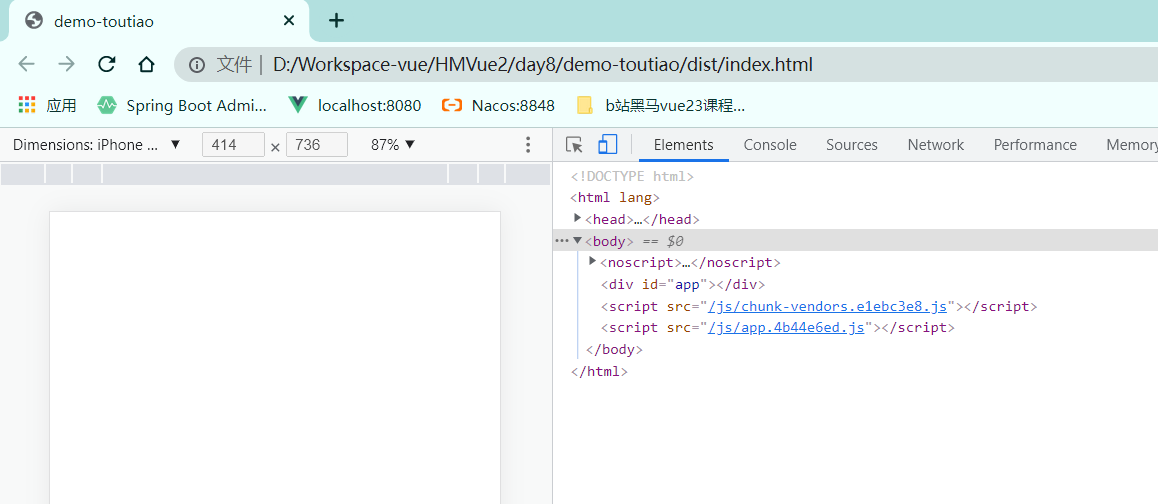The width and height of the screenshot is (1158, 504).
Task: Switch to the Memory tab
Action: 1131,145
